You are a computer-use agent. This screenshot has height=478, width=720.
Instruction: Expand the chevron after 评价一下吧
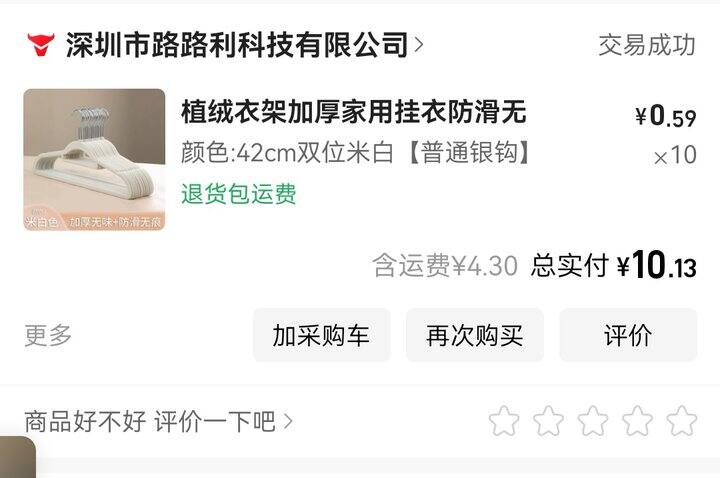(x=288, y=421)
